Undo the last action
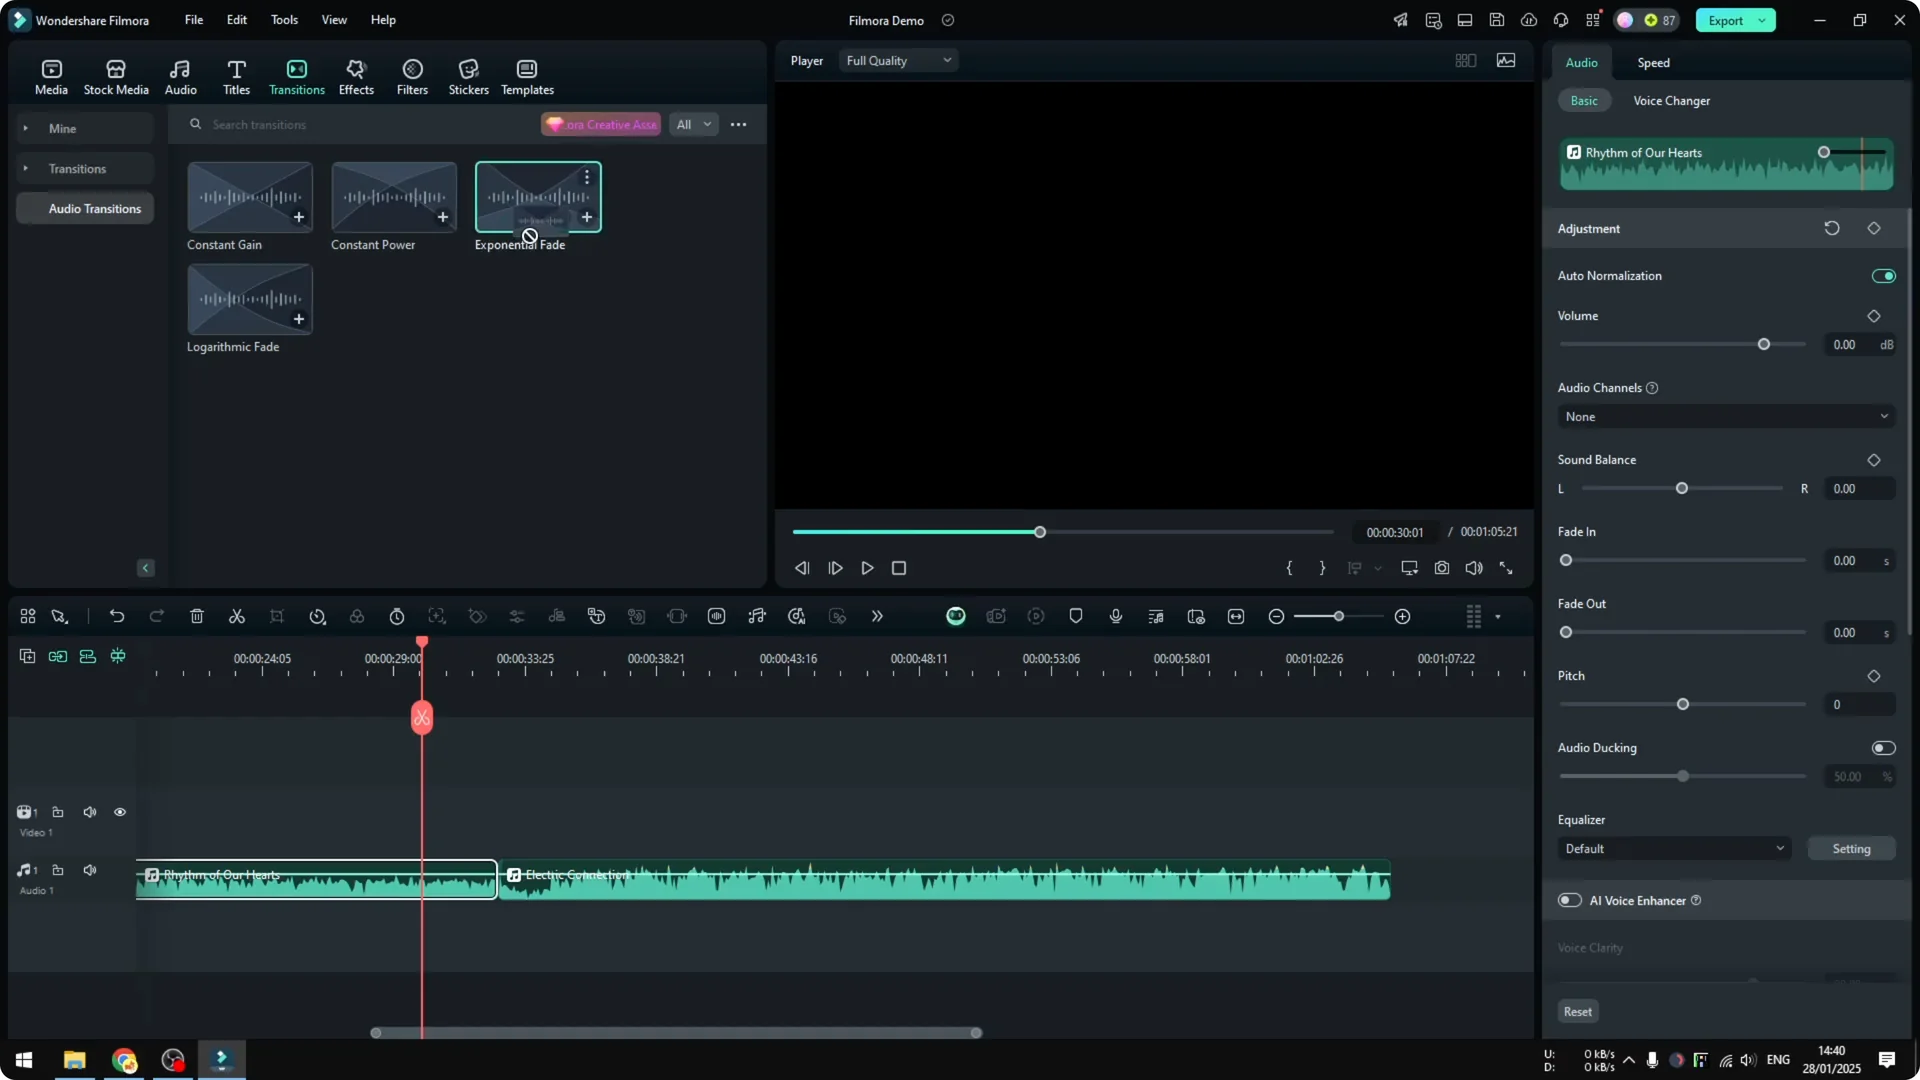 coord(117,616)
